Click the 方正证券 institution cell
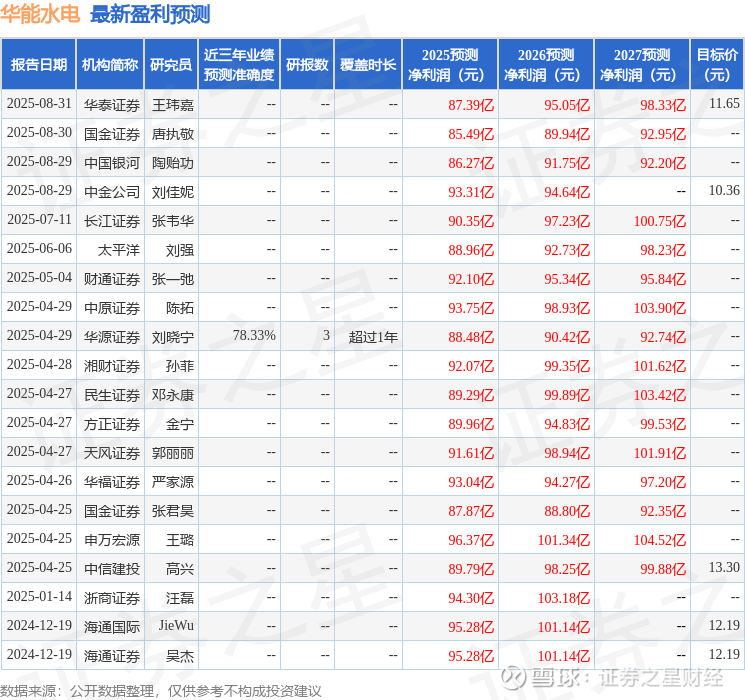Image resolution: width=745 pixels, height=700 pixels. [112, 424]
